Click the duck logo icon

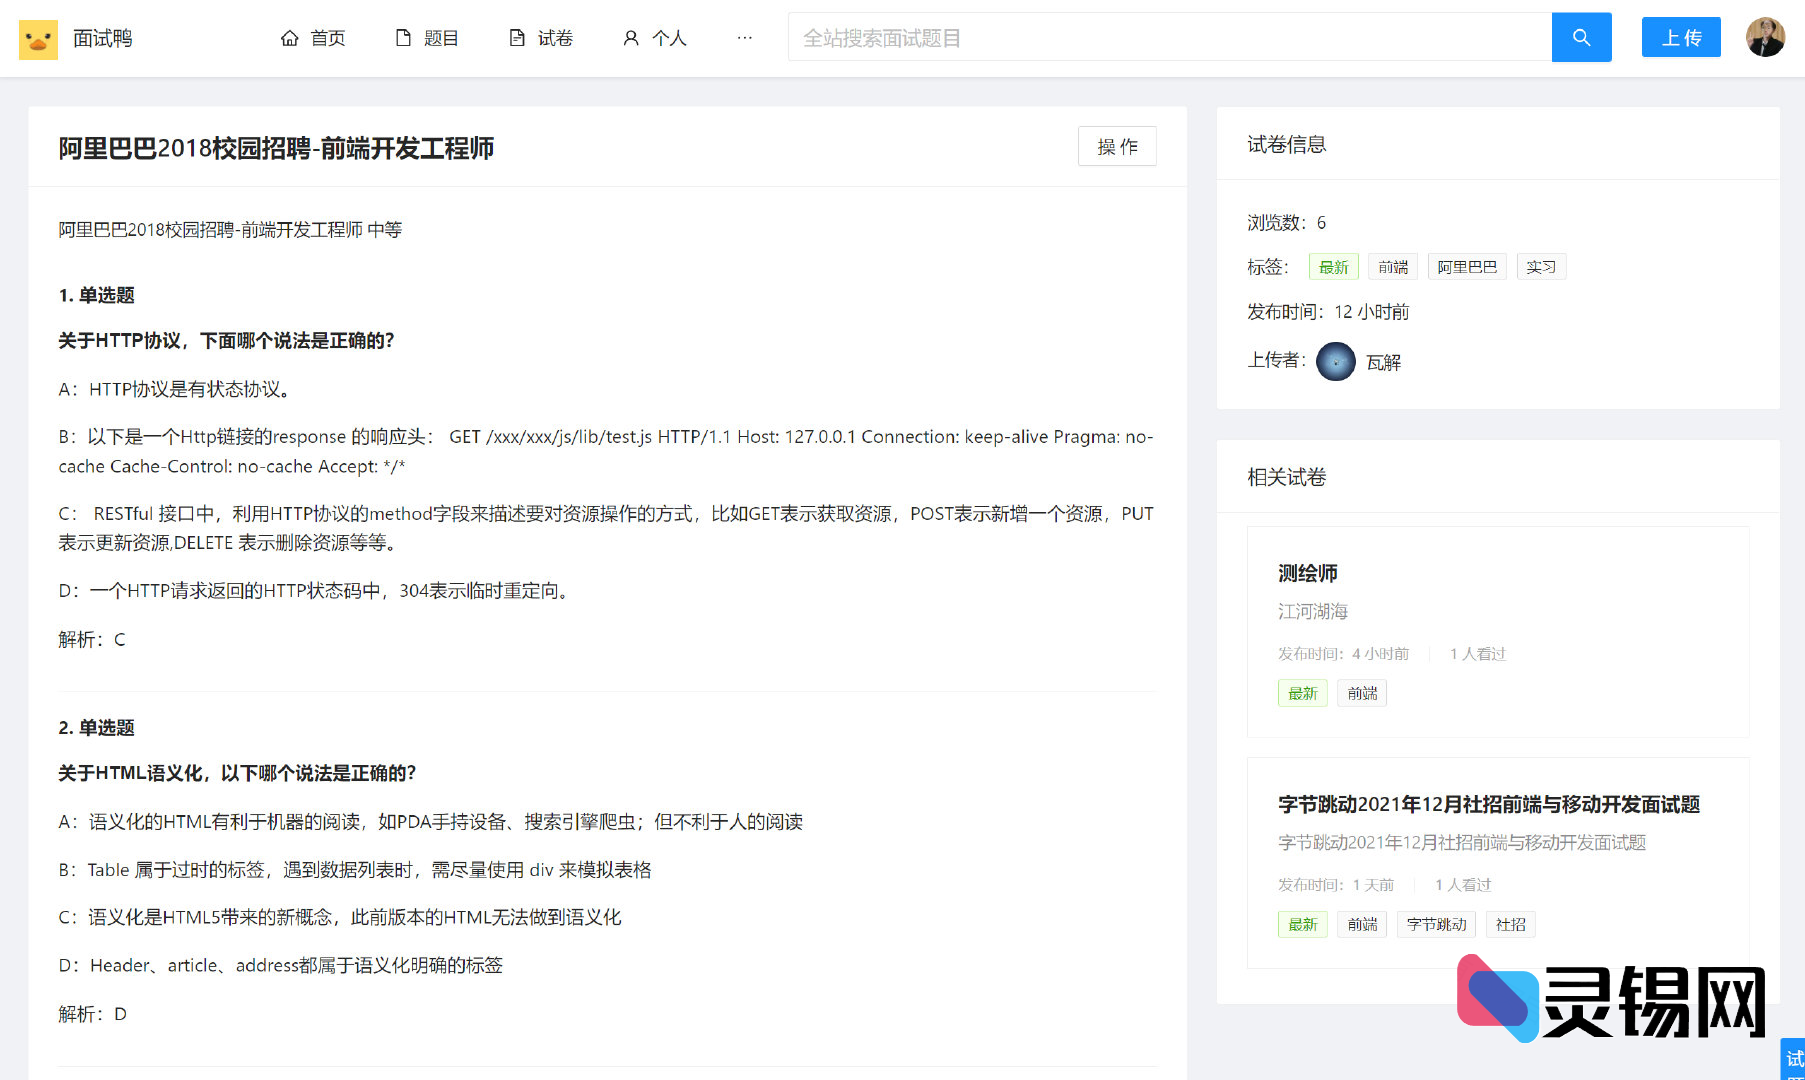tap(38, 38)
